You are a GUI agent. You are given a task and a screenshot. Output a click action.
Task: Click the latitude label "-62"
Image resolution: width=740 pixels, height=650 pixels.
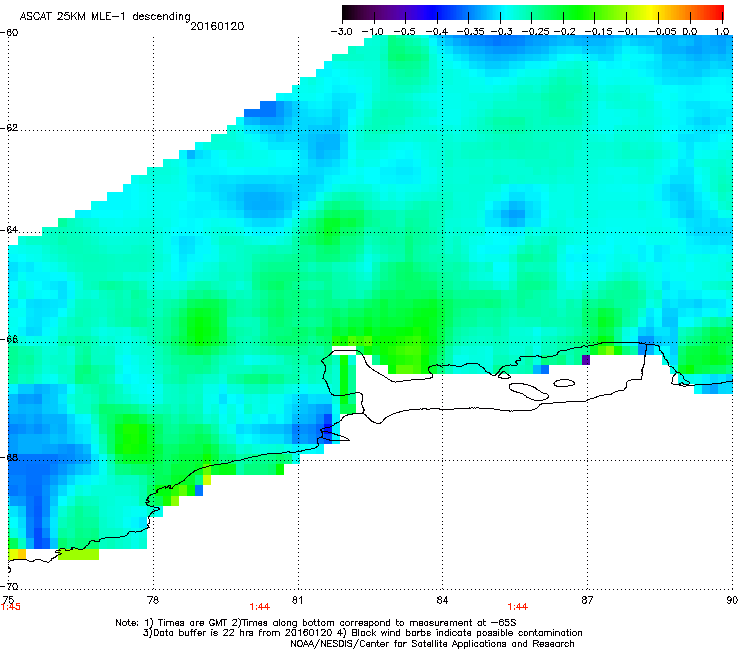coord(9,128)
